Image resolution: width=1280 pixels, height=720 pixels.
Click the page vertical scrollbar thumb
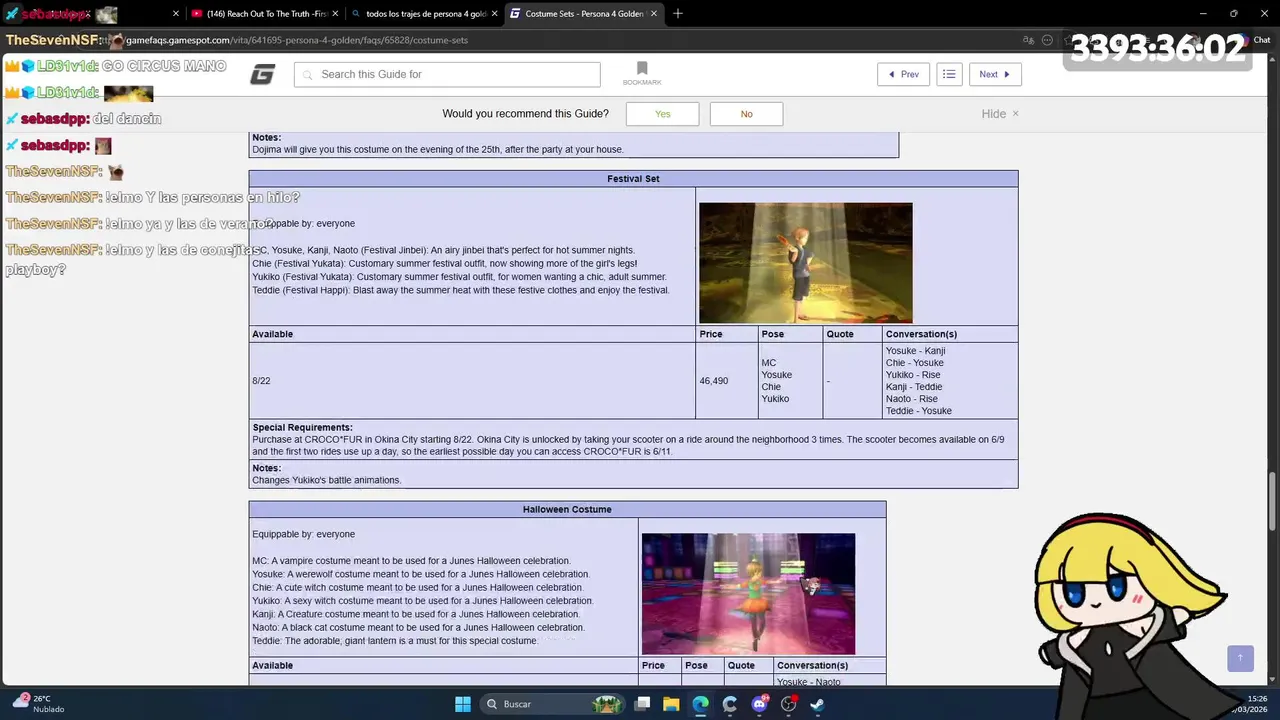(1273, 500)
